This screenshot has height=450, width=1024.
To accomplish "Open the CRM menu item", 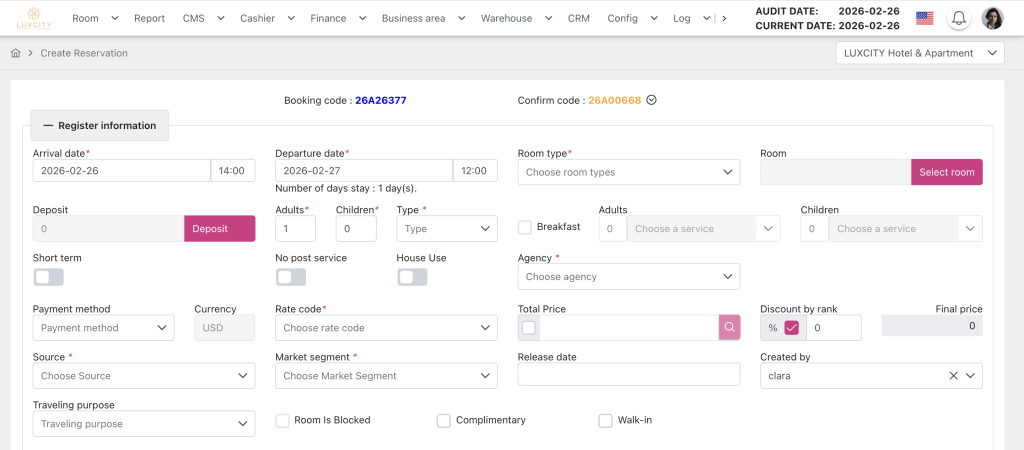I will click(x=578, y=18).
